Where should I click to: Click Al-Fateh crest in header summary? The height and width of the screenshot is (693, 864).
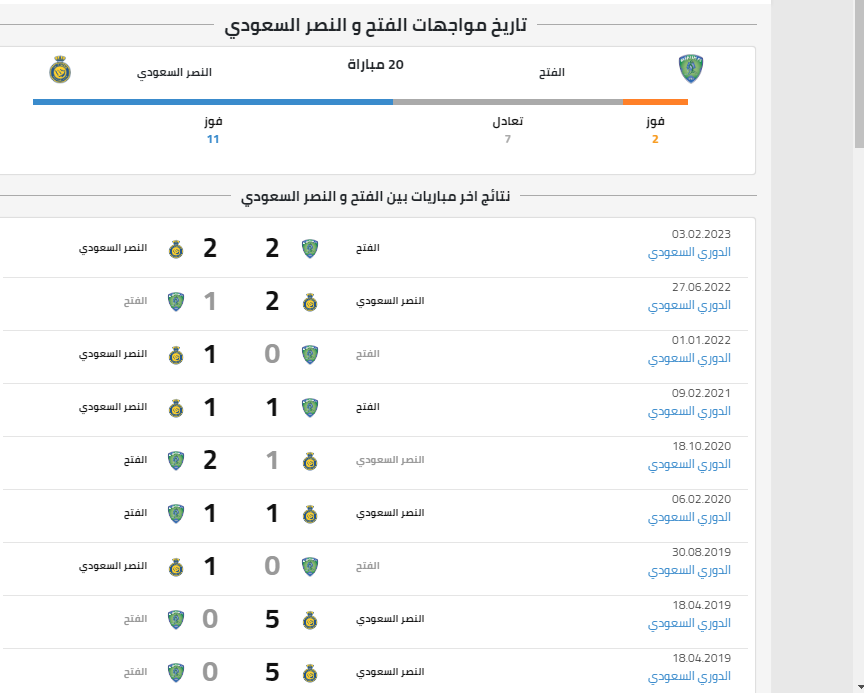pyautogui.click(x=690, y=69)
